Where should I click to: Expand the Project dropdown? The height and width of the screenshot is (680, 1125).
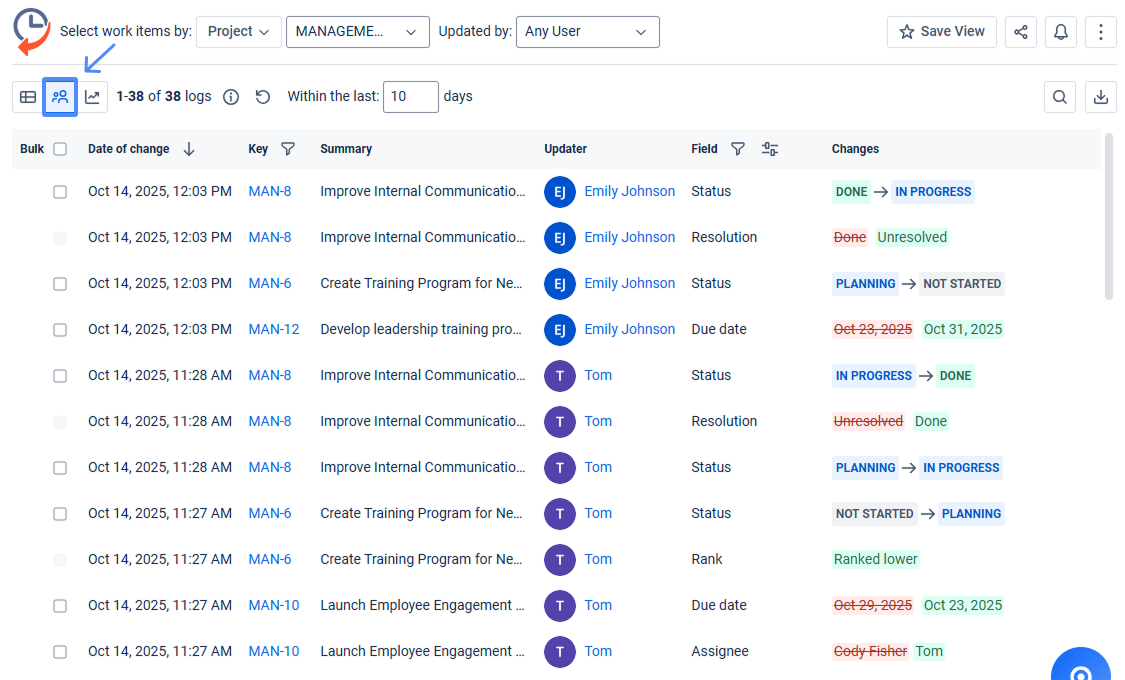coord(238,32)
